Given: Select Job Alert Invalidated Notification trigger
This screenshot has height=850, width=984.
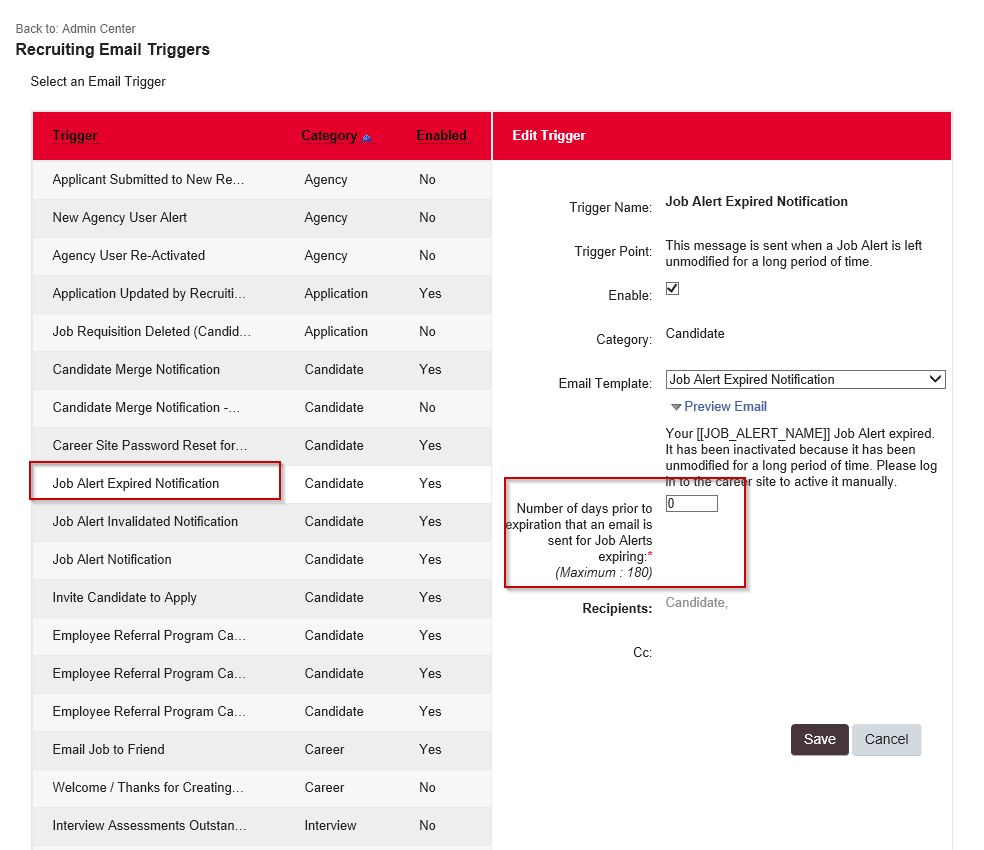Looking at the screenshot, I should (x=145, y=522).
